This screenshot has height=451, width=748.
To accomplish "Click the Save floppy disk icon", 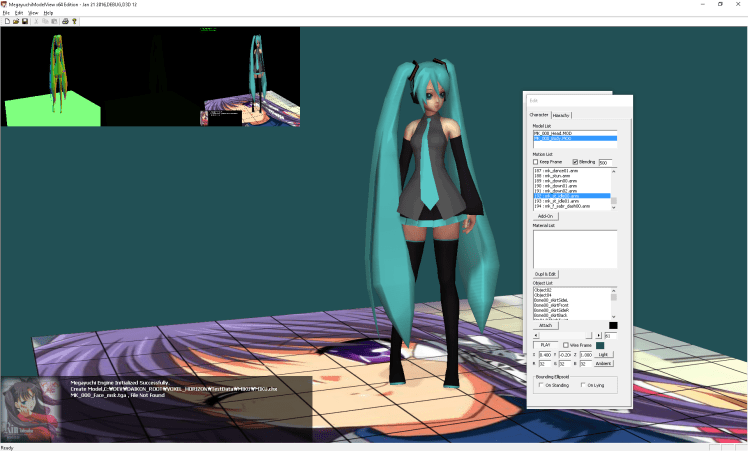I will click(25, 21).
